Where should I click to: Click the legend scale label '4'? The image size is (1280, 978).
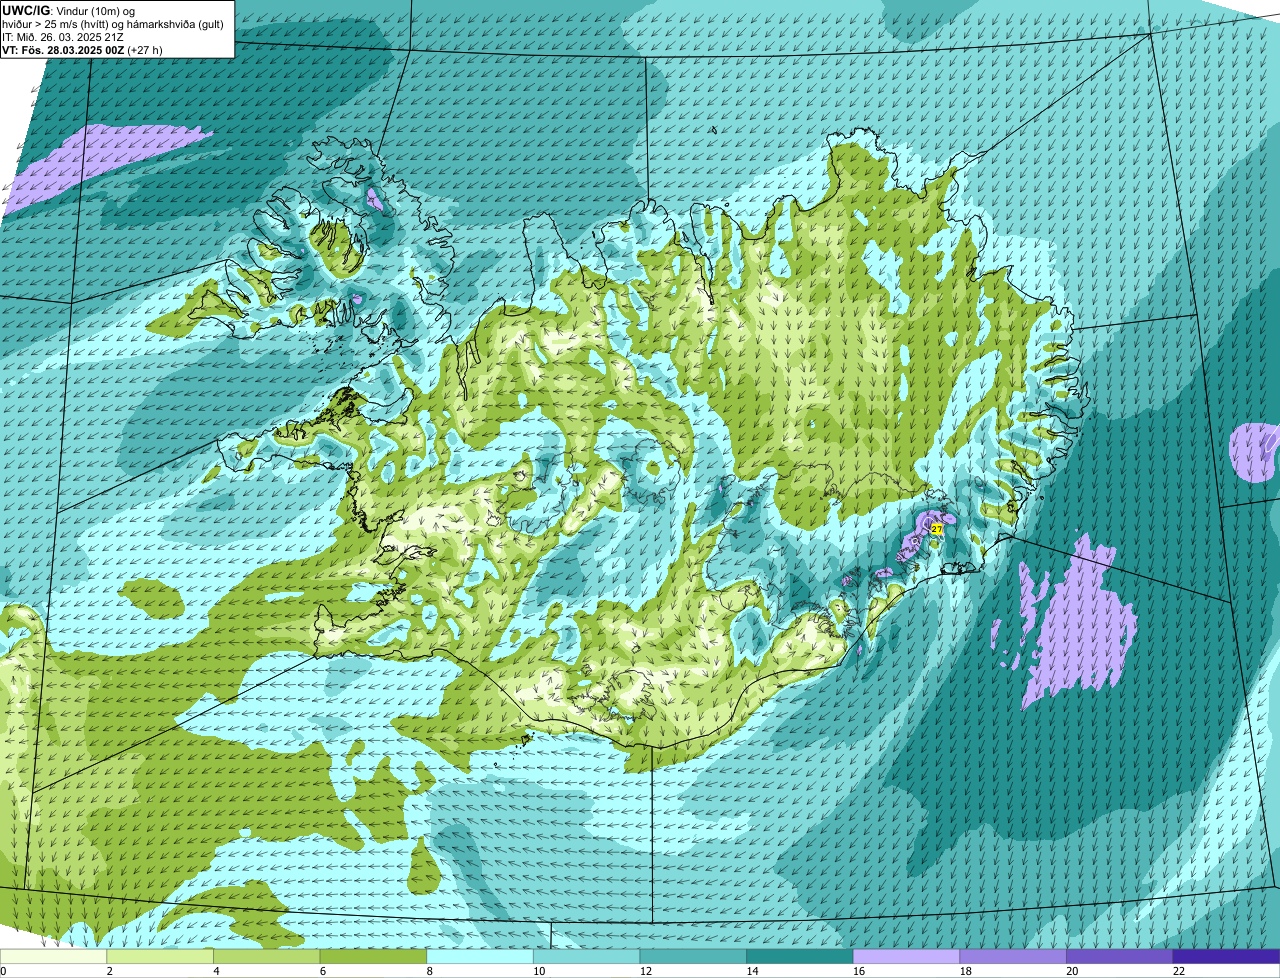tap(216, 971)
